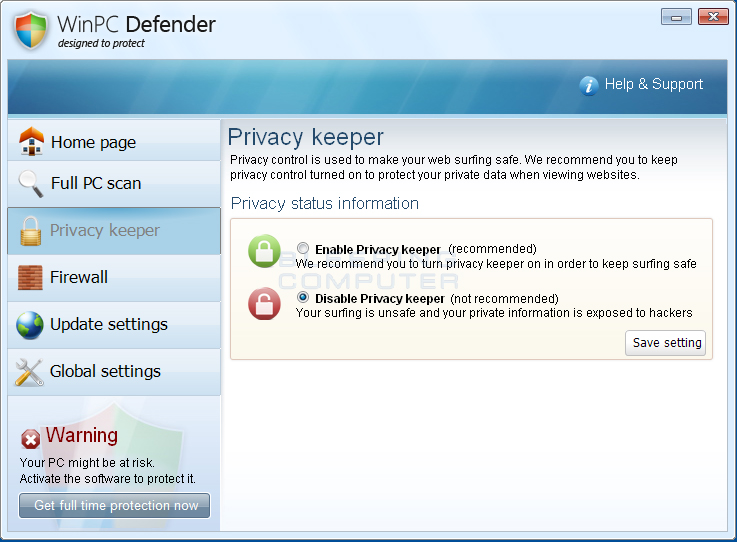This screenshot has height=542, width=737.
Task: Open the Home page section
Action: [114, 141]
